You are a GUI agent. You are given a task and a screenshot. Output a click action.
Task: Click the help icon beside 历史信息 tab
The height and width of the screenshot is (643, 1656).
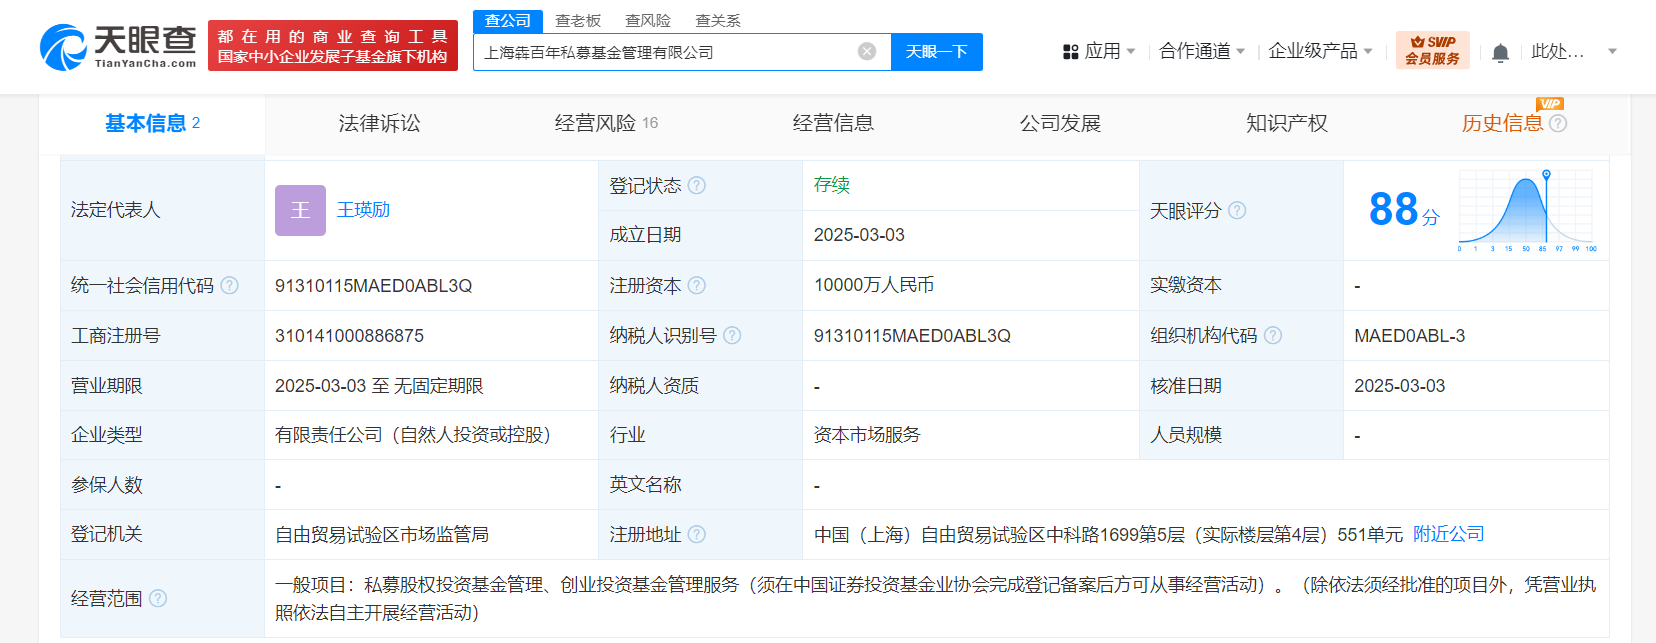pyautogui.click(x=1558, y=123)
